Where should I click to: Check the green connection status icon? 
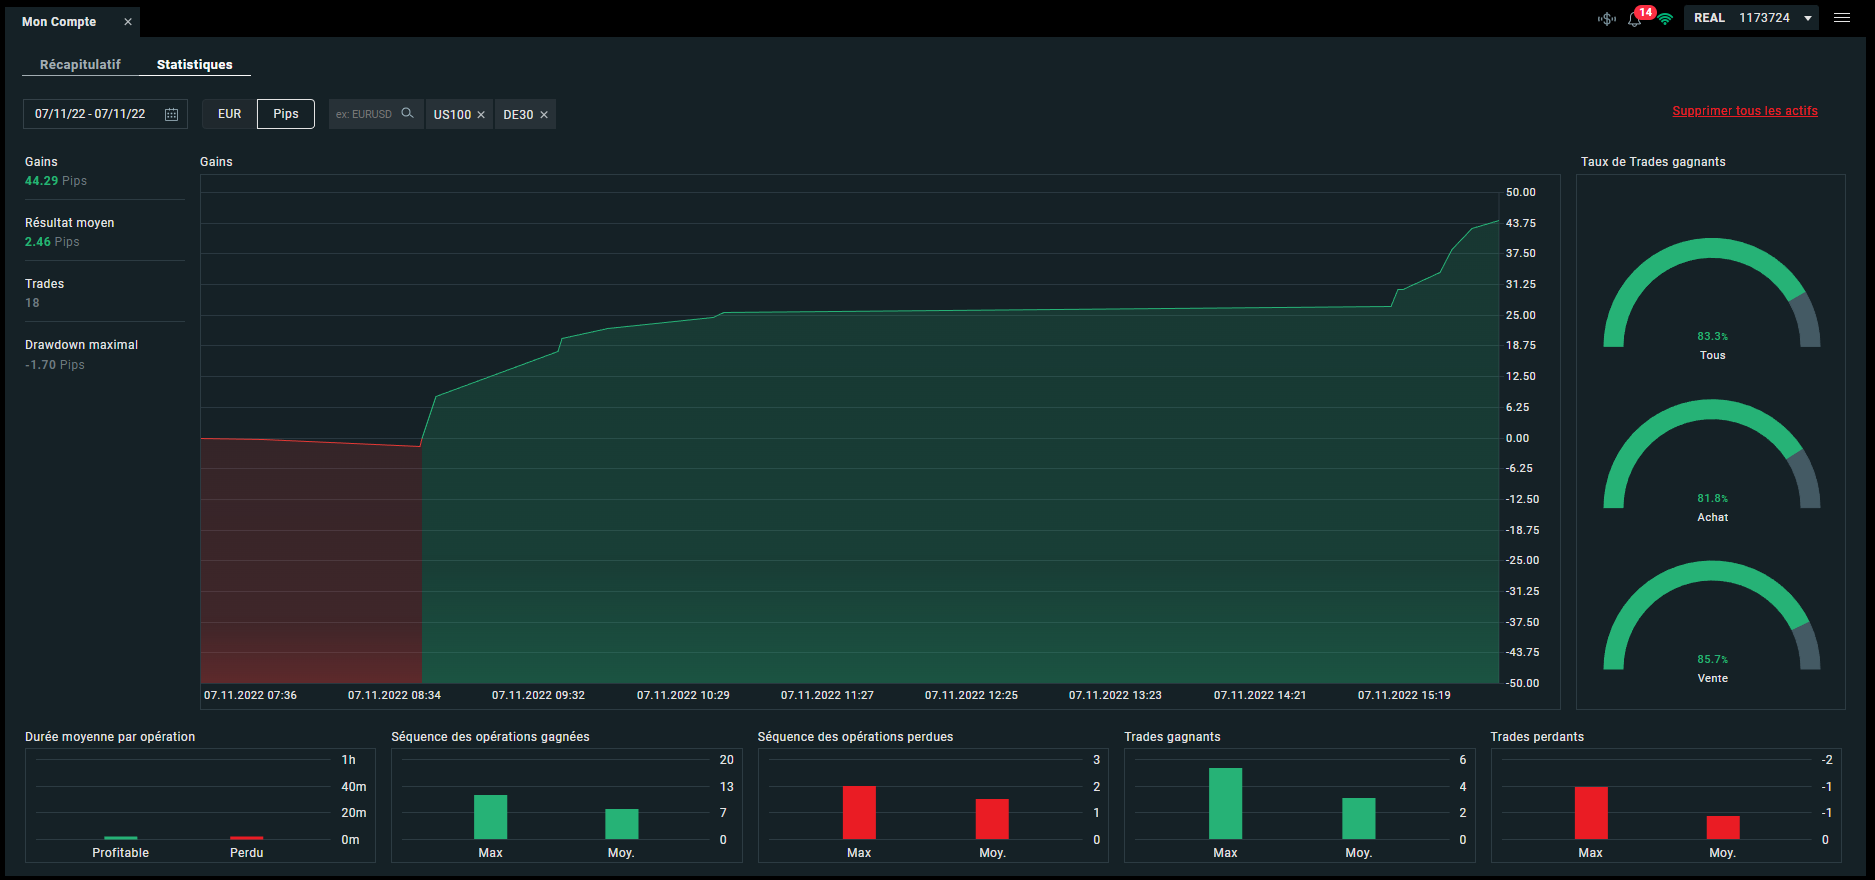[1665, 19]
